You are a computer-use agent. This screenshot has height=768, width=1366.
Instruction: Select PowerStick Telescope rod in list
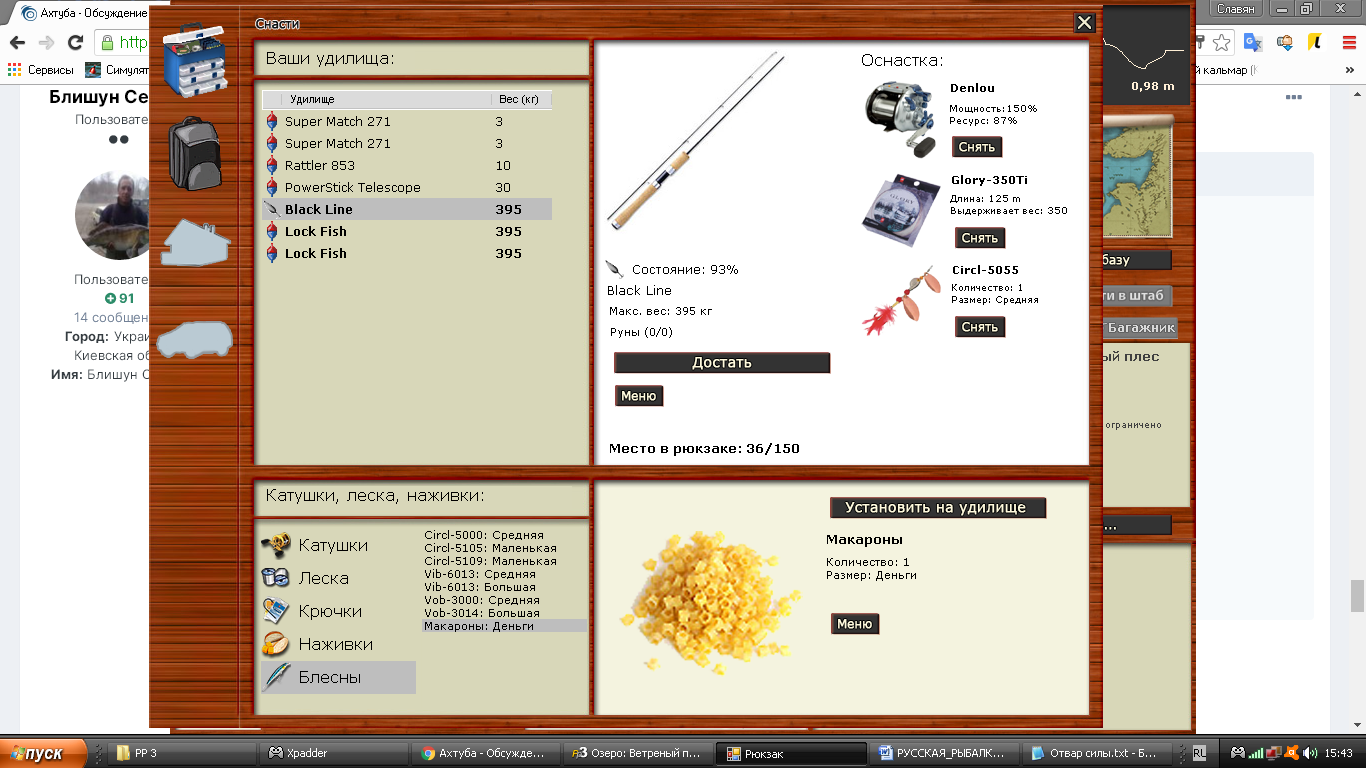352,188
